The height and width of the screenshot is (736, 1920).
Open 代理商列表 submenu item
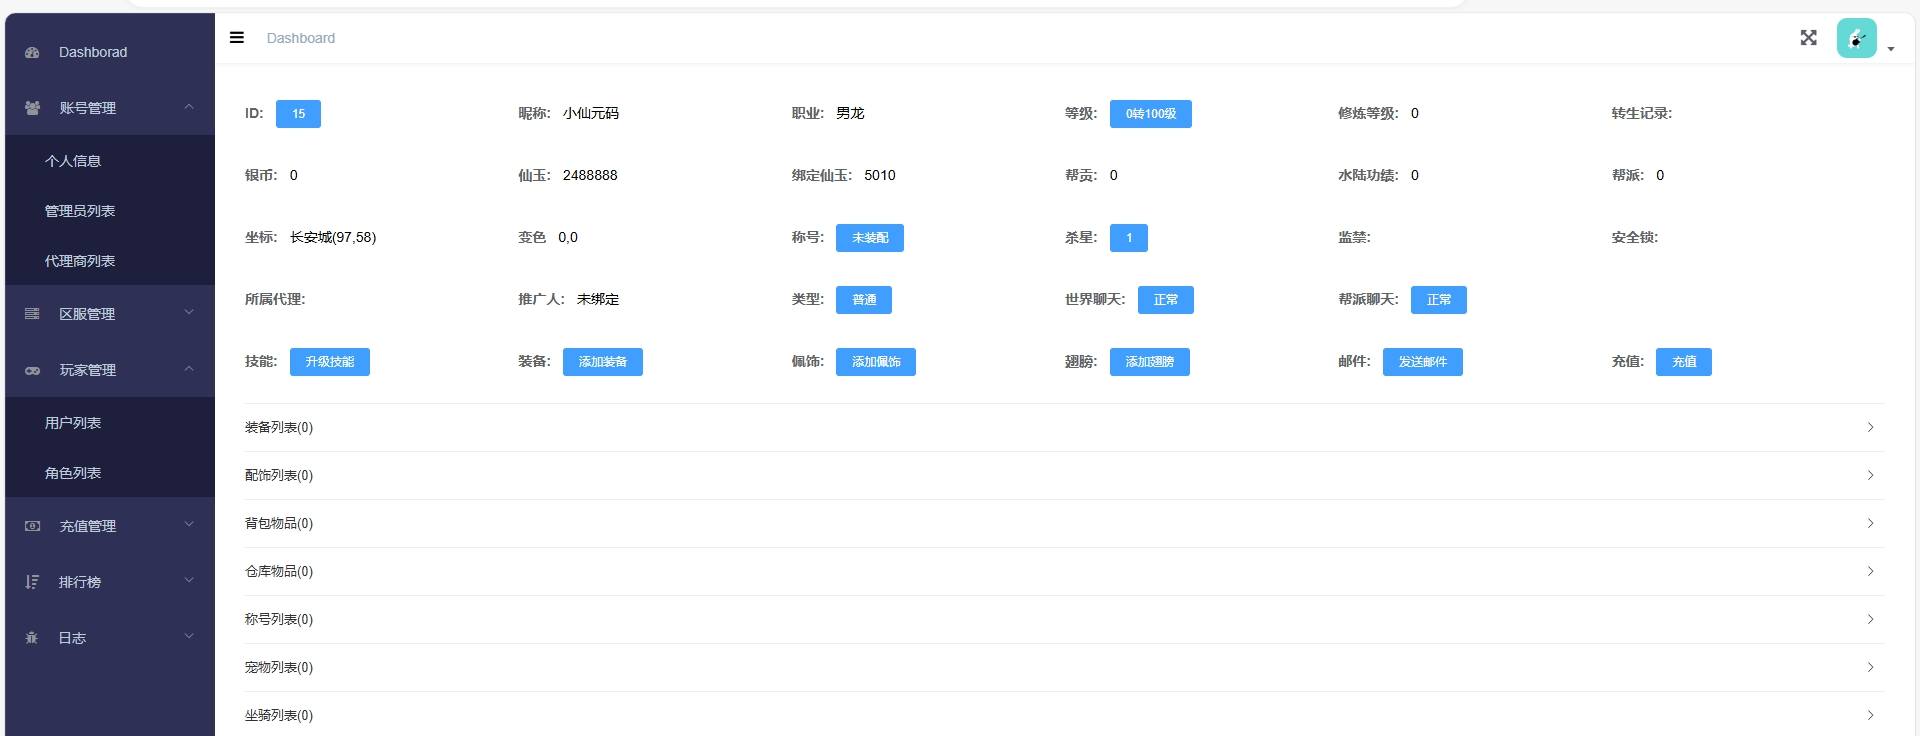pos(110,261)
